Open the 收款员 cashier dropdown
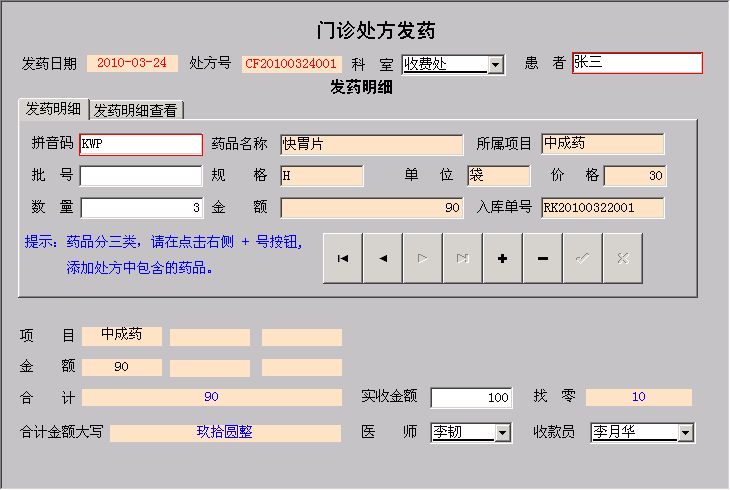This screenshot has height=490, width=730. coord(685,433)
